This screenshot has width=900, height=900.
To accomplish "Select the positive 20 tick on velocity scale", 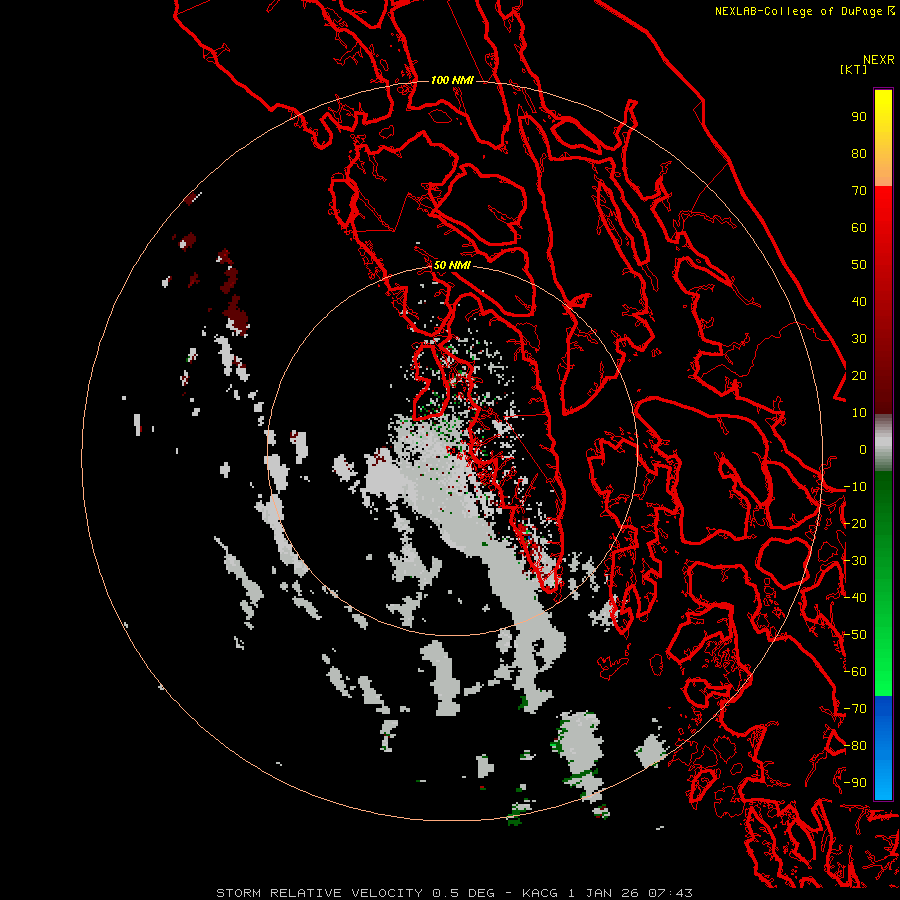I will click(x=859, y=375).
